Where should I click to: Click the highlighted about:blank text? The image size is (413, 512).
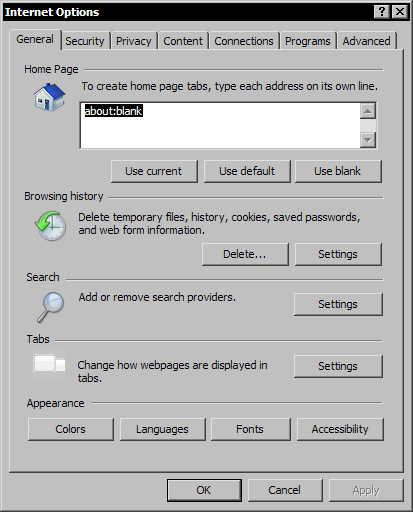[x=114, y=111]
